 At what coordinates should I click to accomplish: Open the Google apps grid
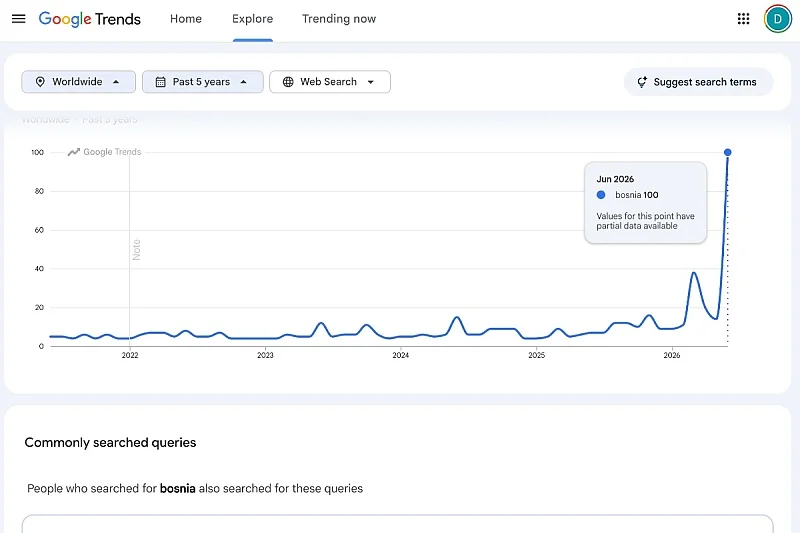(743, 19)
